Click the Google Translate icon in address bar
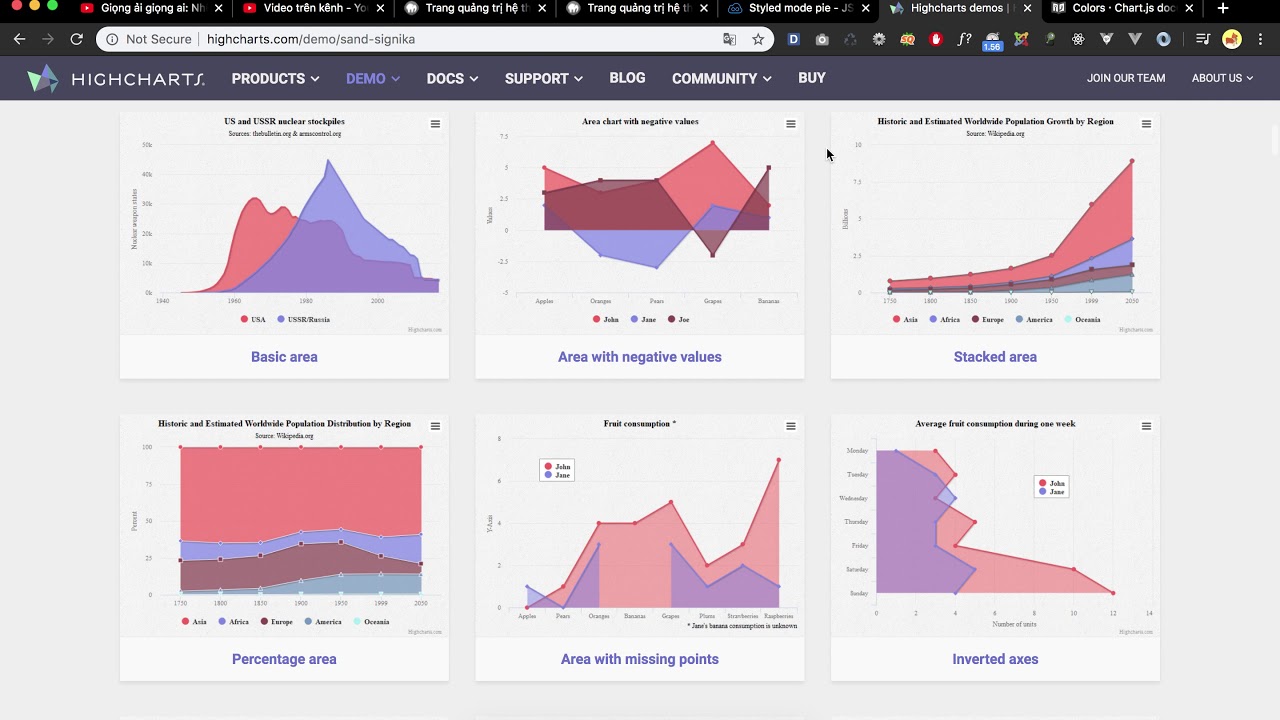This screenshot has height=720, width=1280. (729, 39)
